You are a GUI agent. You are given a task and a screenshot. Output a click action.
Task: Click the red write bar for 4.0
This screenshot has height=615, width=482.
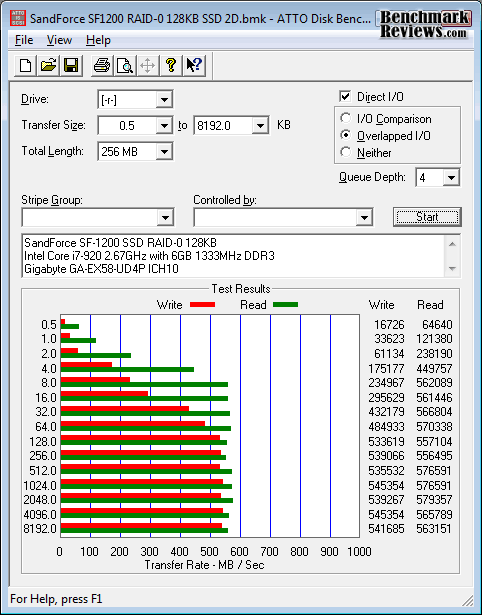(86, 364)
